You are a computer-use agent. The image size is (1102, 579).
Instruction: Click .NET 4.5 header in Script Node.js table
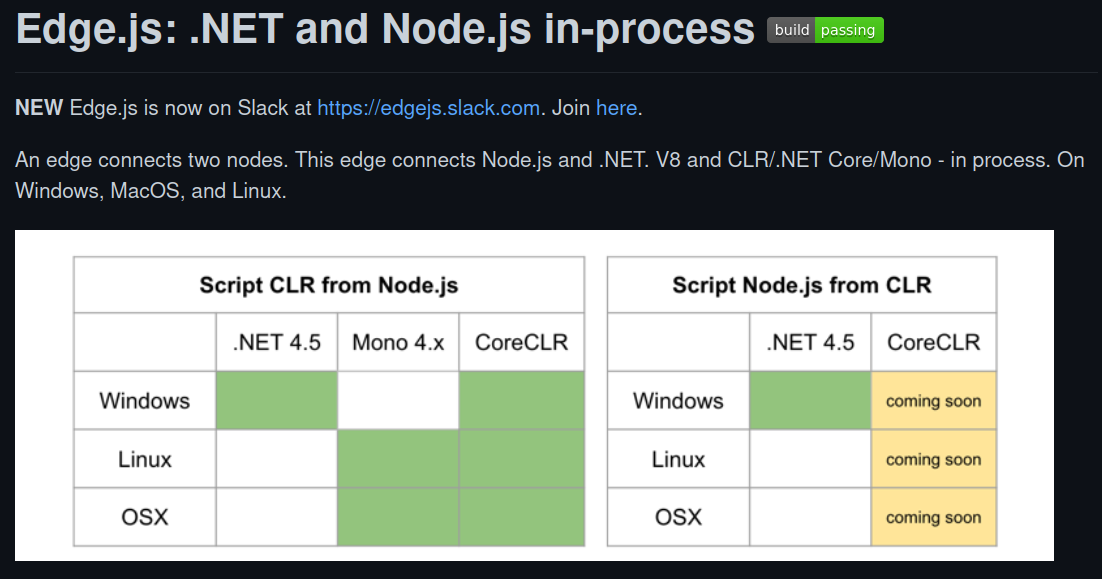point(810,342)
